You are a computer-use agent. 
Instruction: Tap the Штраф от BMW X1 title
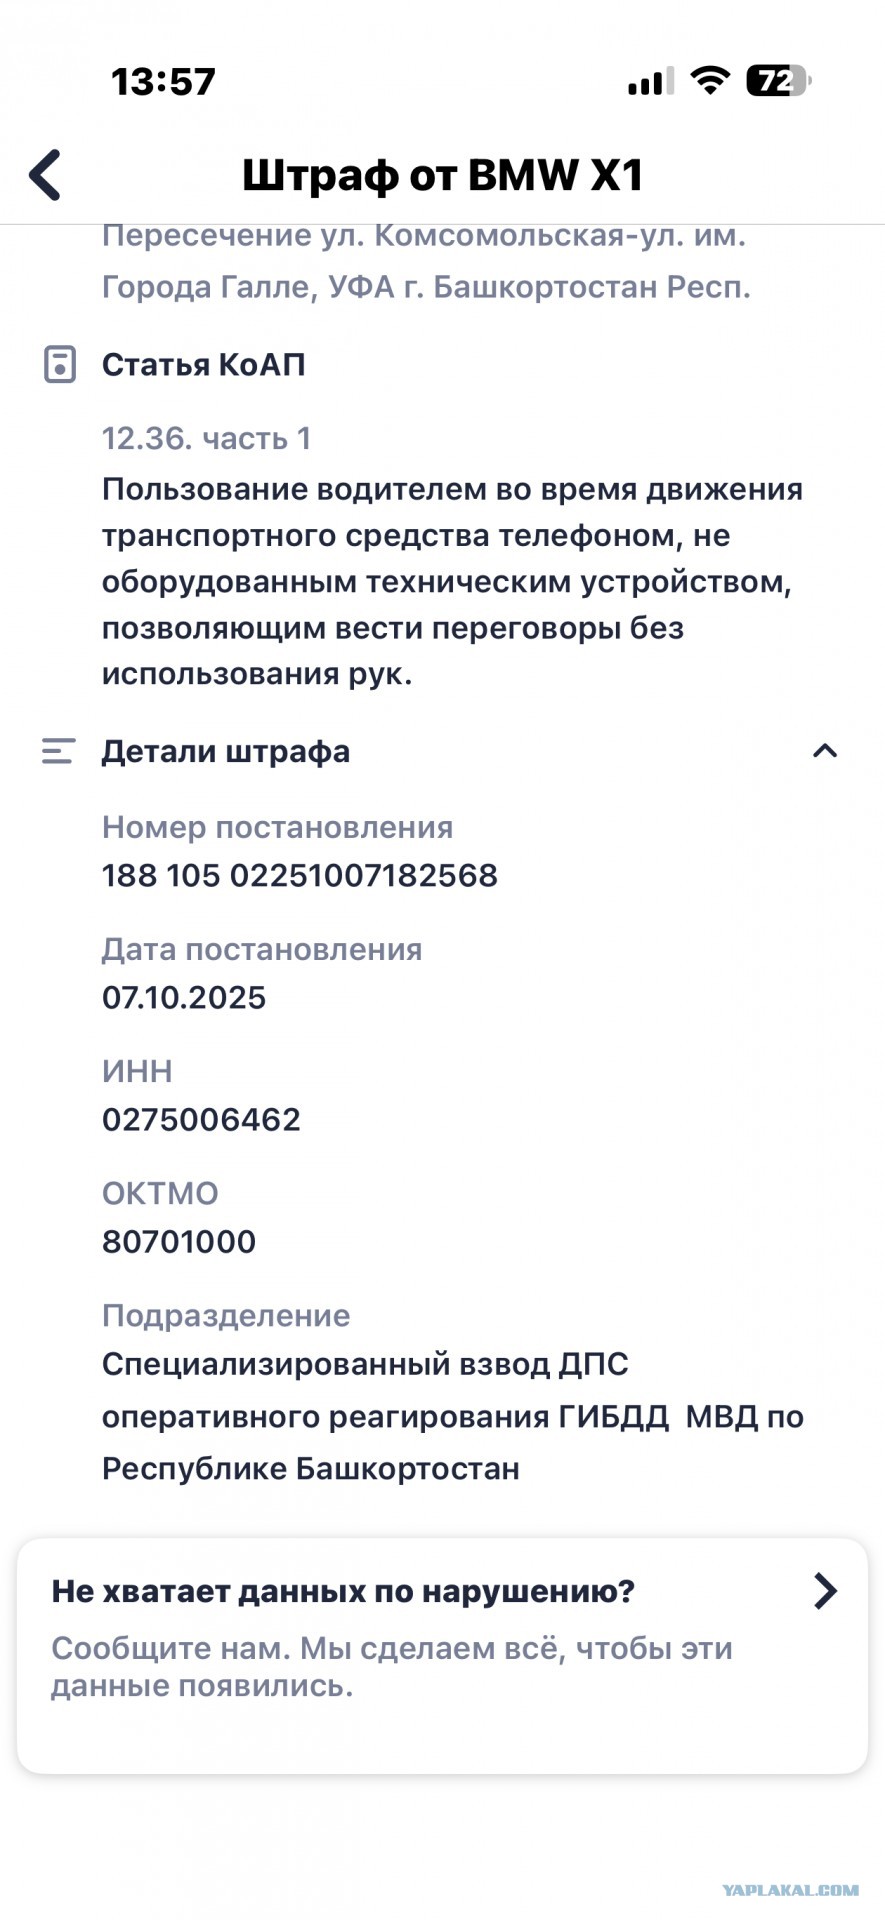point(442,175)
